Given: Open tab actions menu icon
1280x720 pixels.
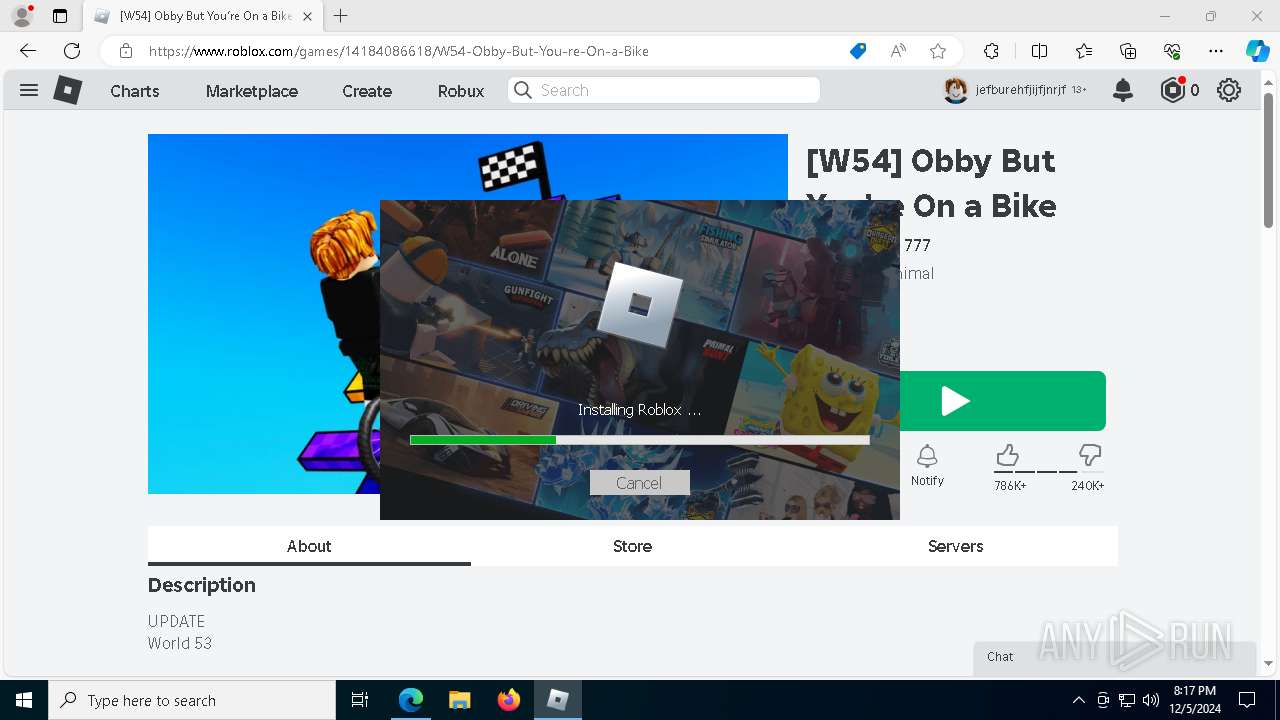Looking at the screenshot, I should tap(60, 16).
